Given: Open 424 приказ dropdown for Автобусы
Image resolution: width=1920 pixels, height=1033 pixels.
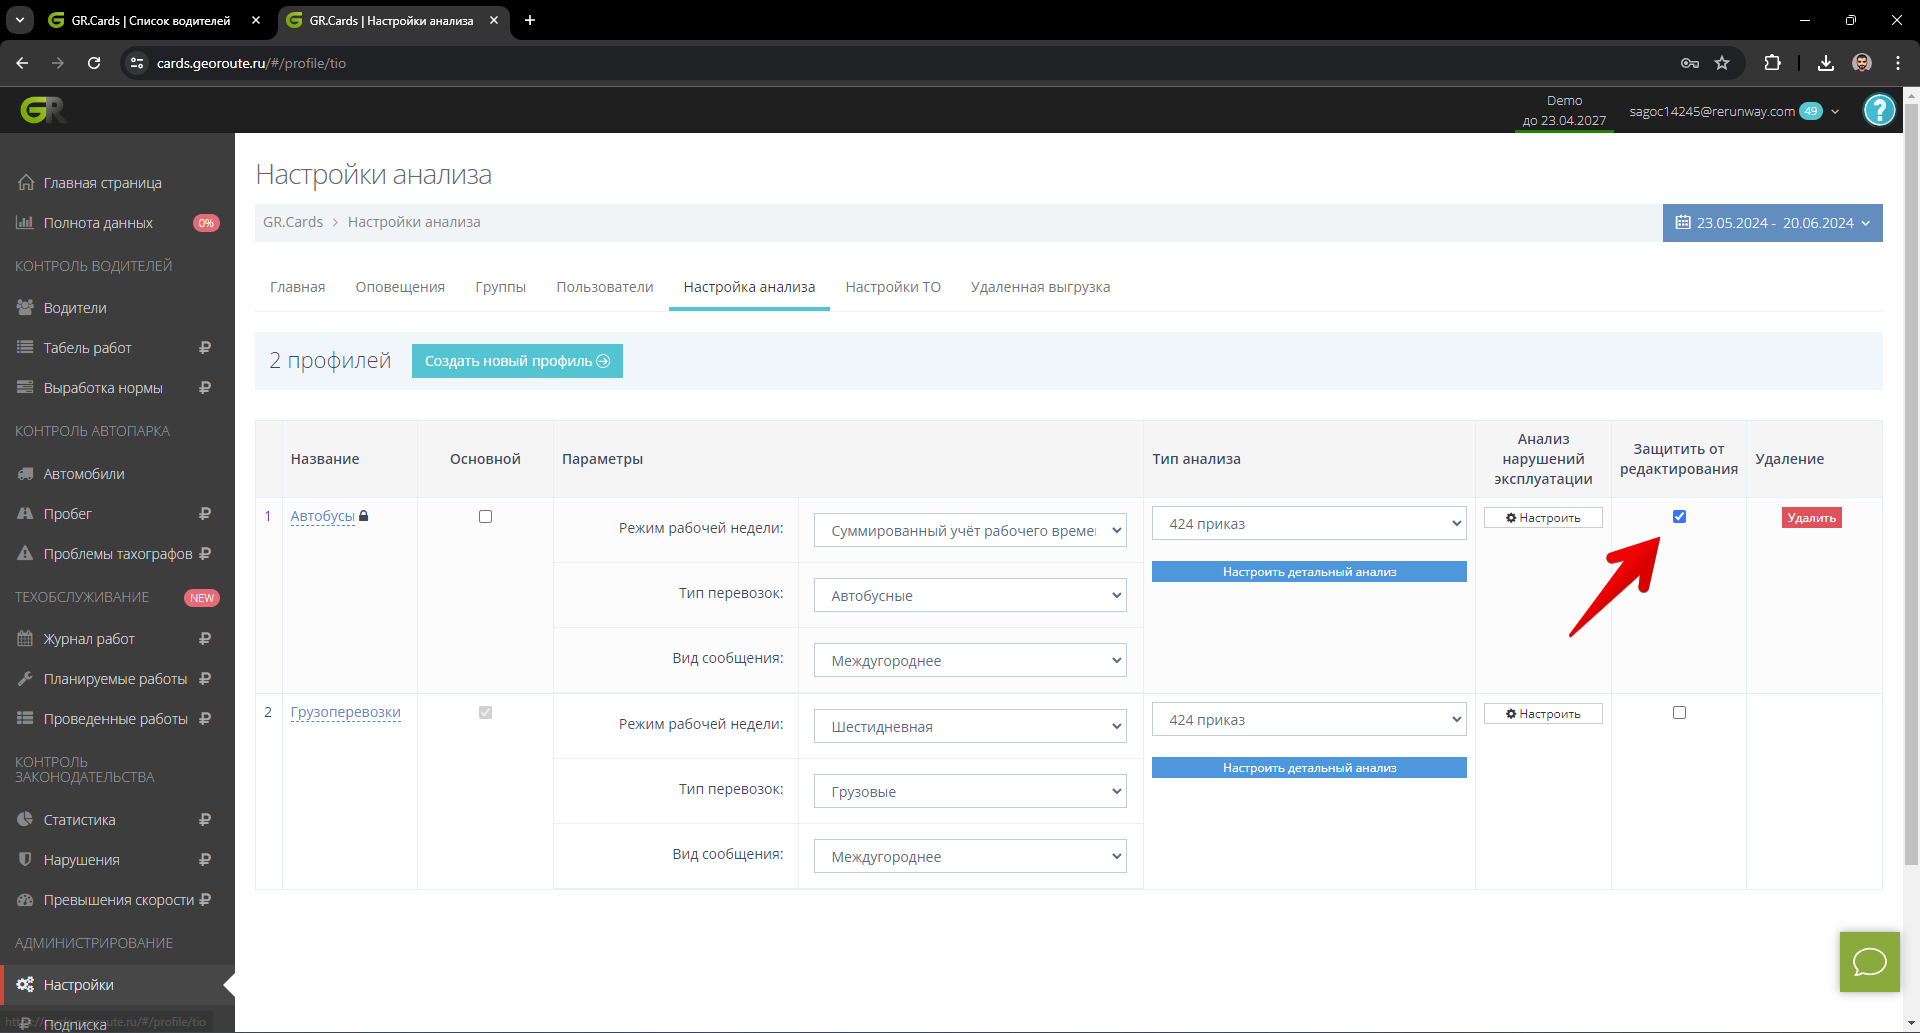Looking at the screenshot, I should 1309,523.
